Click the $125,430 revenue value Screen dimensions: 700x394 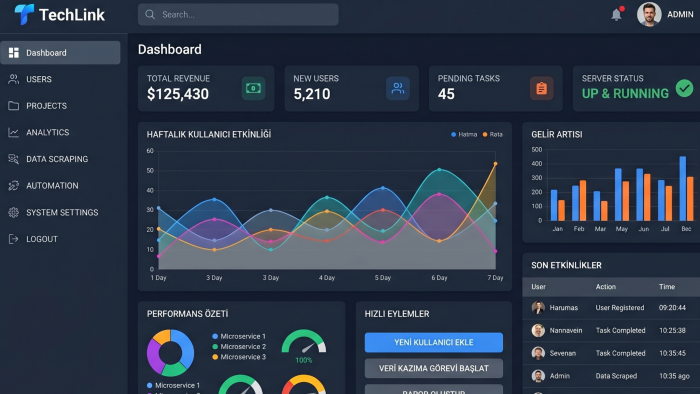pos(178,94)
